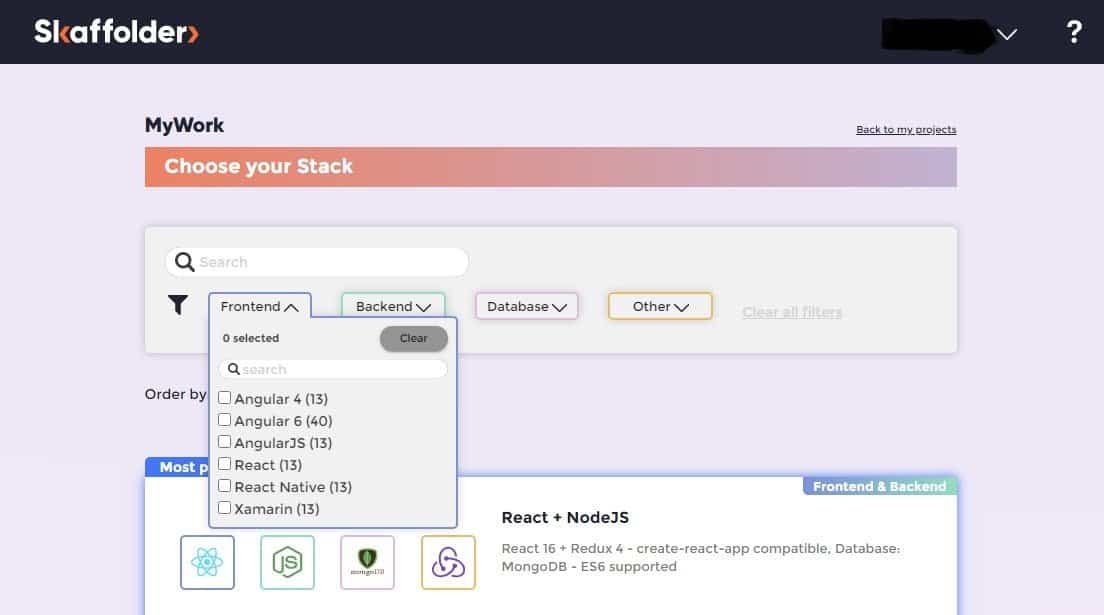Click the NodeJS hexagon icon

click(287, 562)
